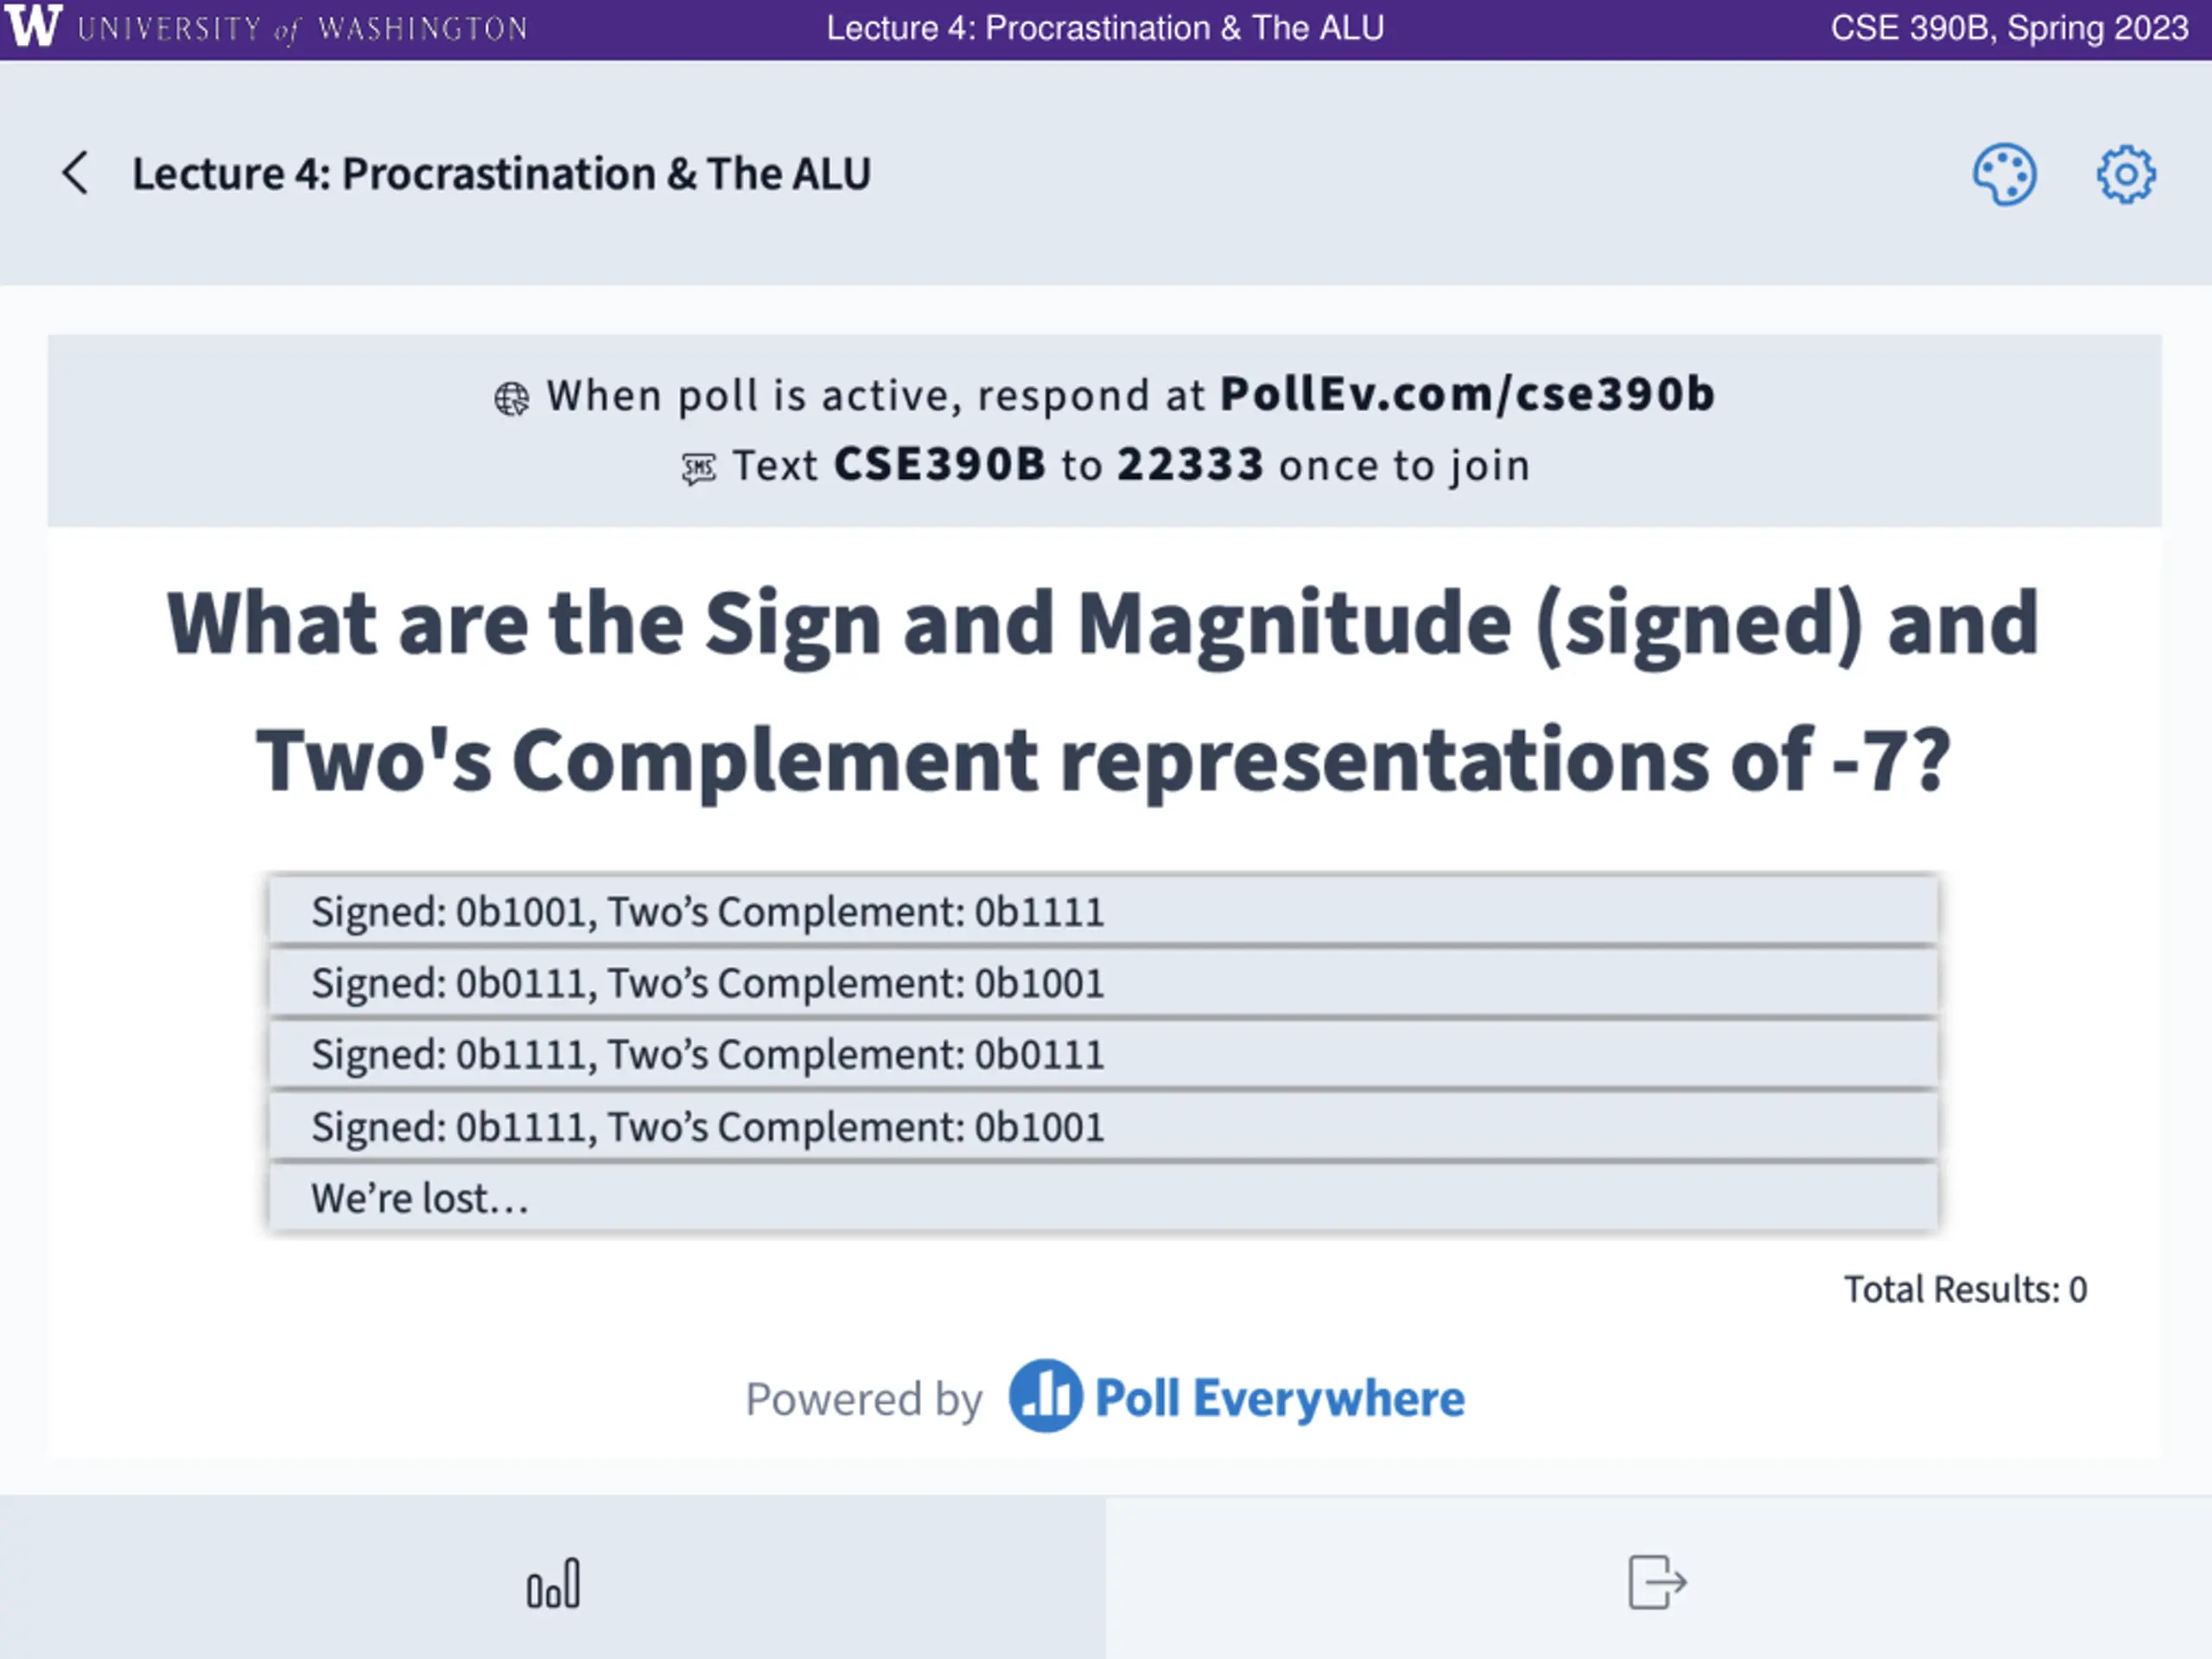This screenshot has height=1659, width=2212.
Task: Open the settings gear icon
Action: 2126,175
